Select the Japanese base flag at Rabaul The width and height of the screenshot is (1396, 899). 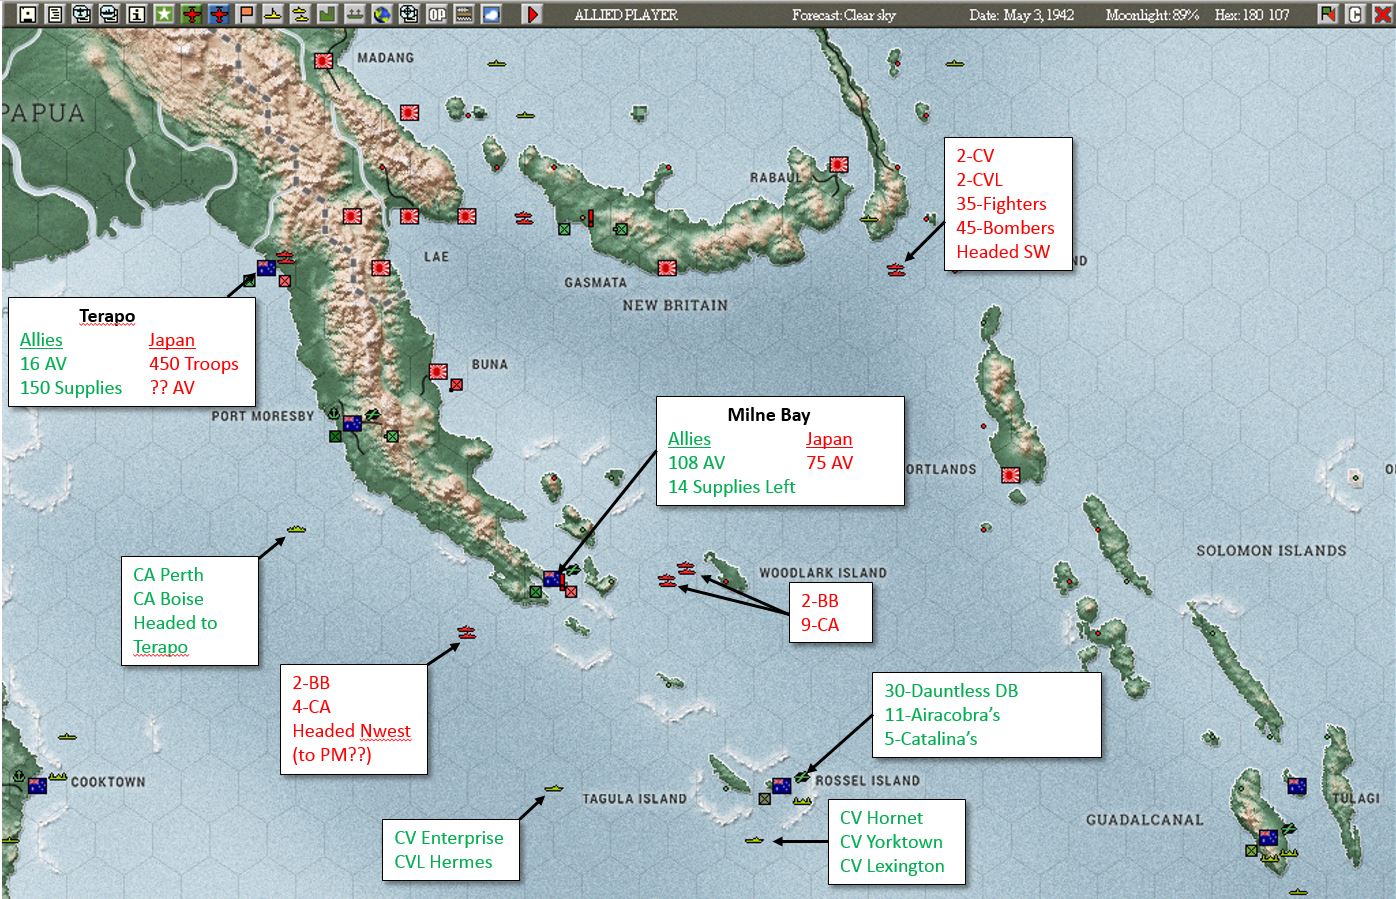pyautogui.click(x=839, y=165)
